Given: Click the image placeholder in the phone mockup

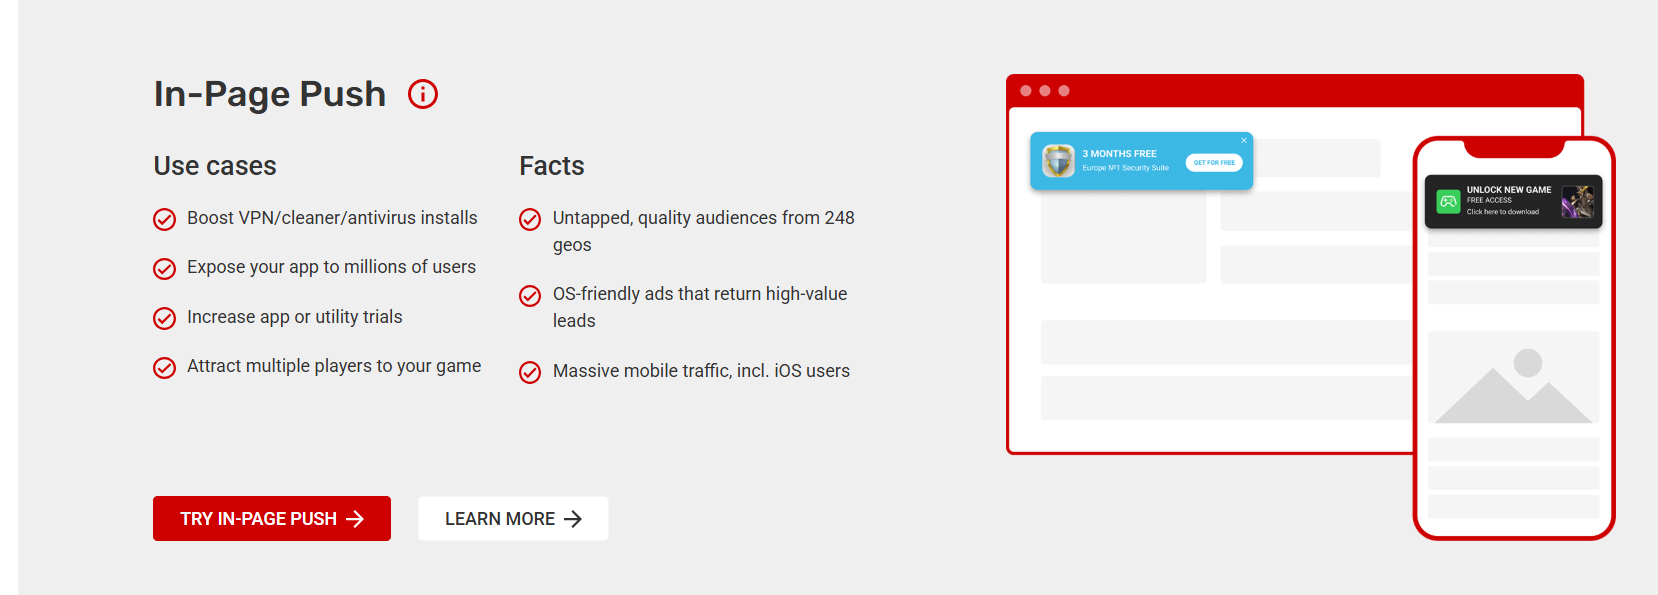Looking at the screenshot, I should 1513,378.
